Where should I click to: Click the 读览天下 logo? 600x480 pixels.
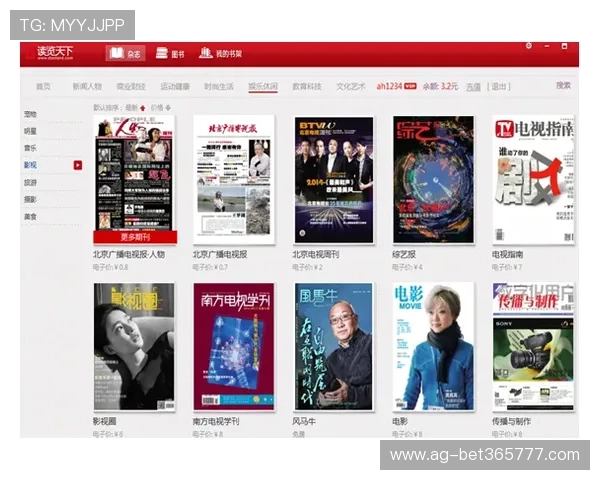(55, 52)
